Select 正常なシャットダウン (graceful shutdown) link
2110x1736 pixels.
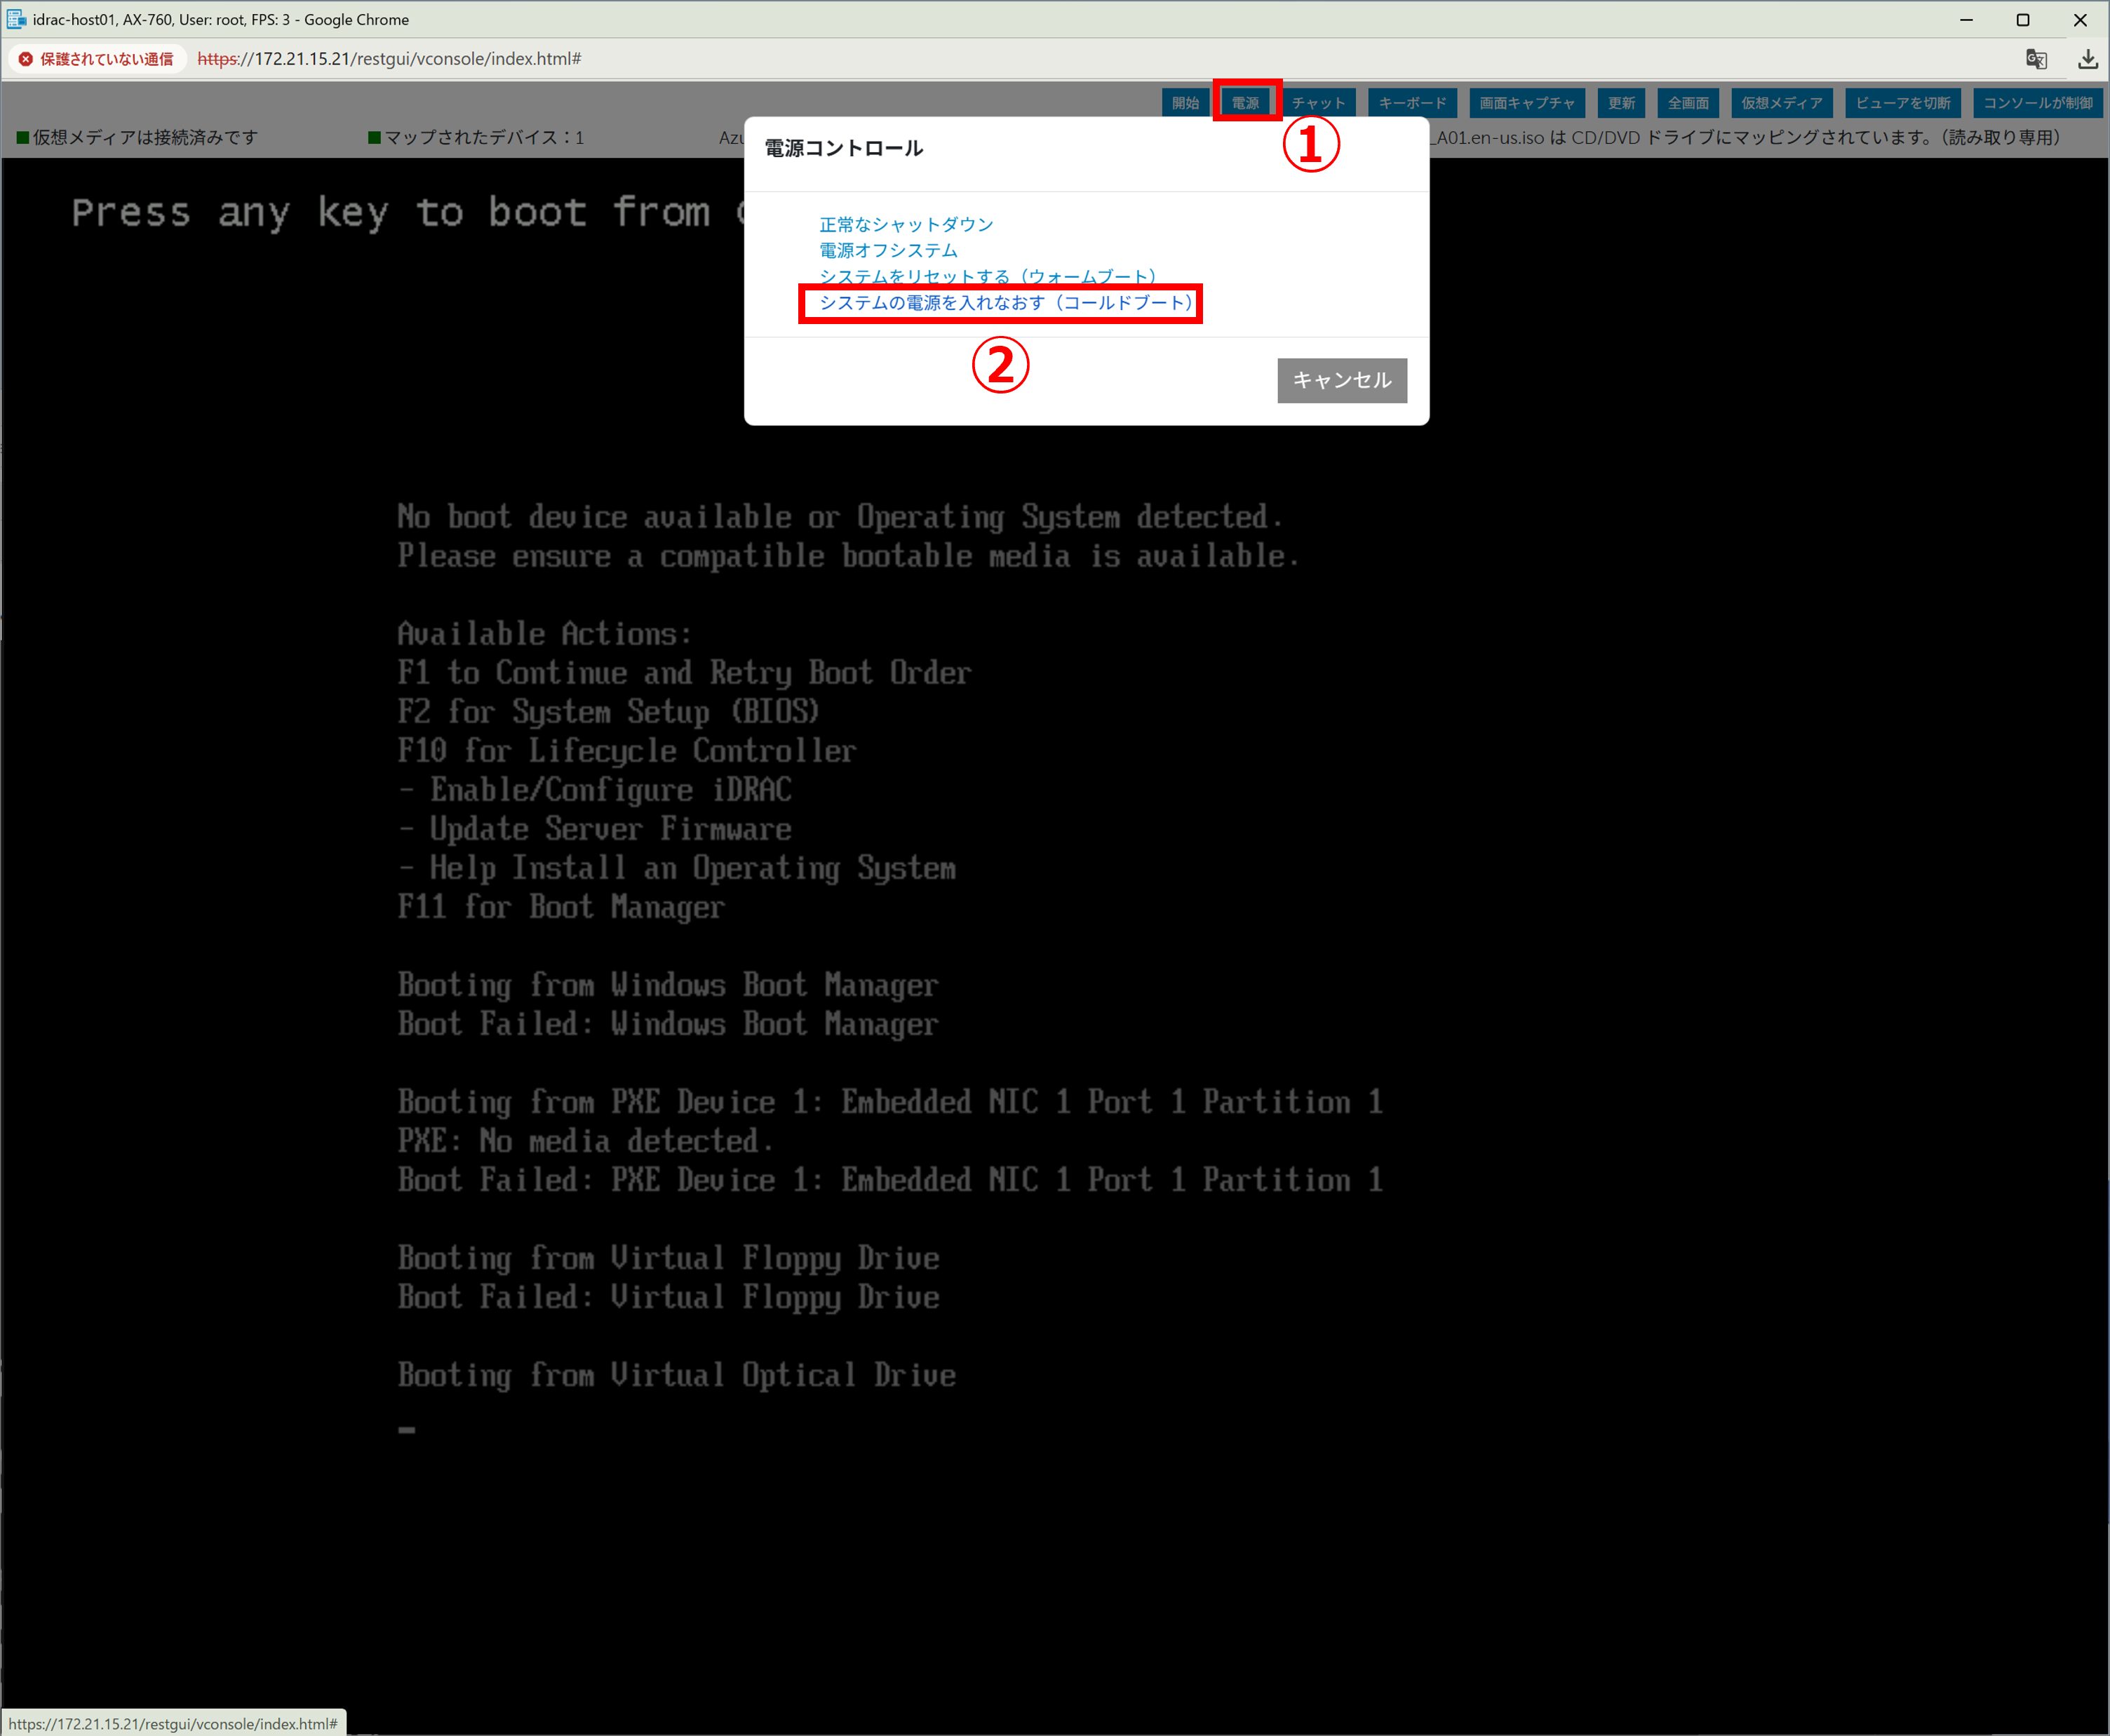click(906, 224)
